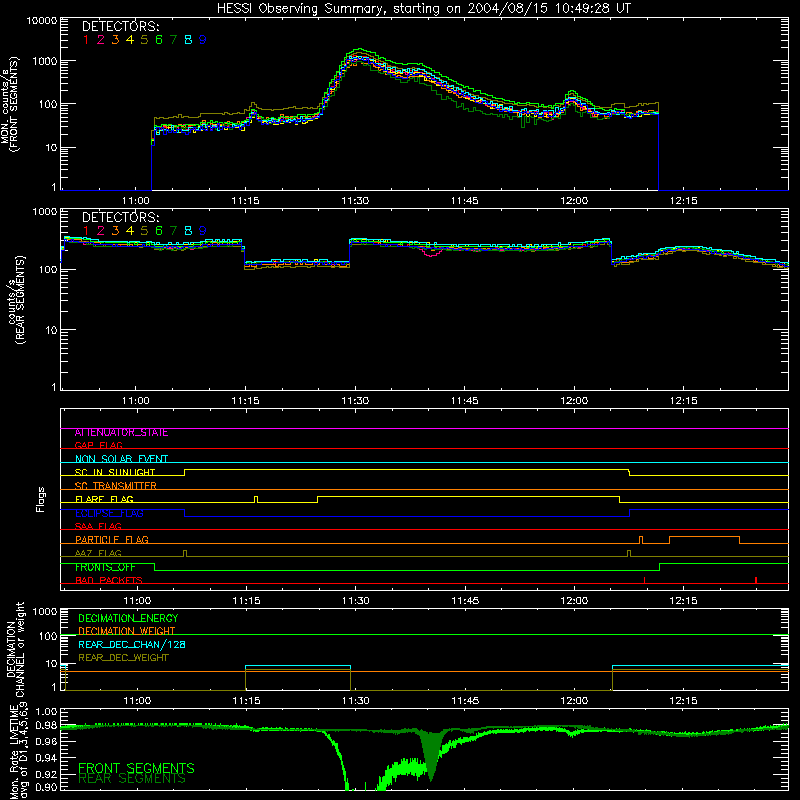
Task: Click the 12:00 tick of decimation plot
Action: click(x=574, y=701)
